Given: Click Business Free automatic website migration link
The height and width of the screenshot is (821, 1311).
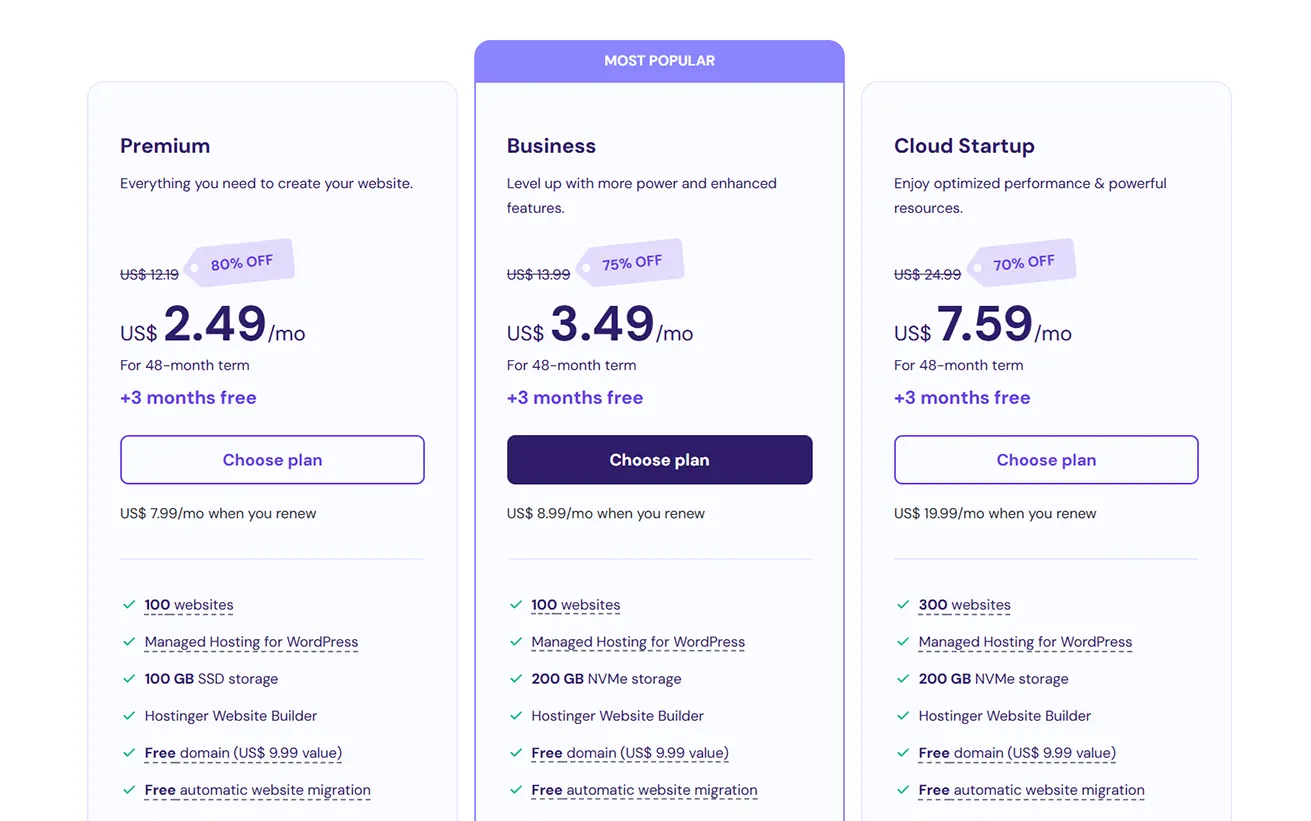Looking at the screenshot, I should 644,790.
